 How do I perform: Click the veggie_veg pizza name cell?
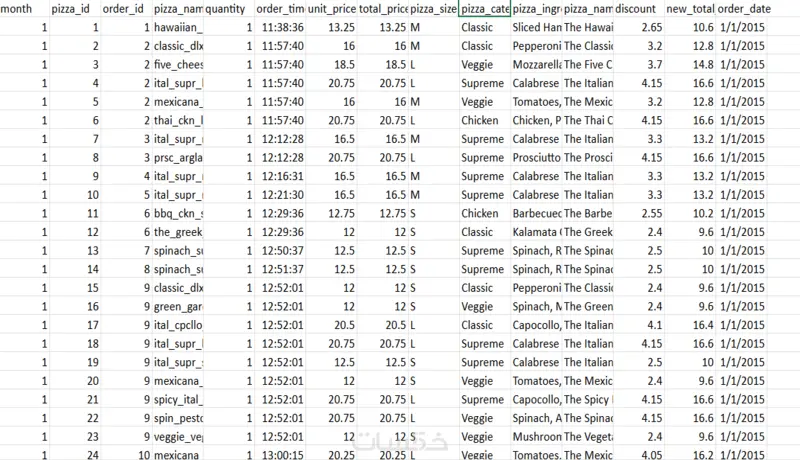[x=178, y=437]
